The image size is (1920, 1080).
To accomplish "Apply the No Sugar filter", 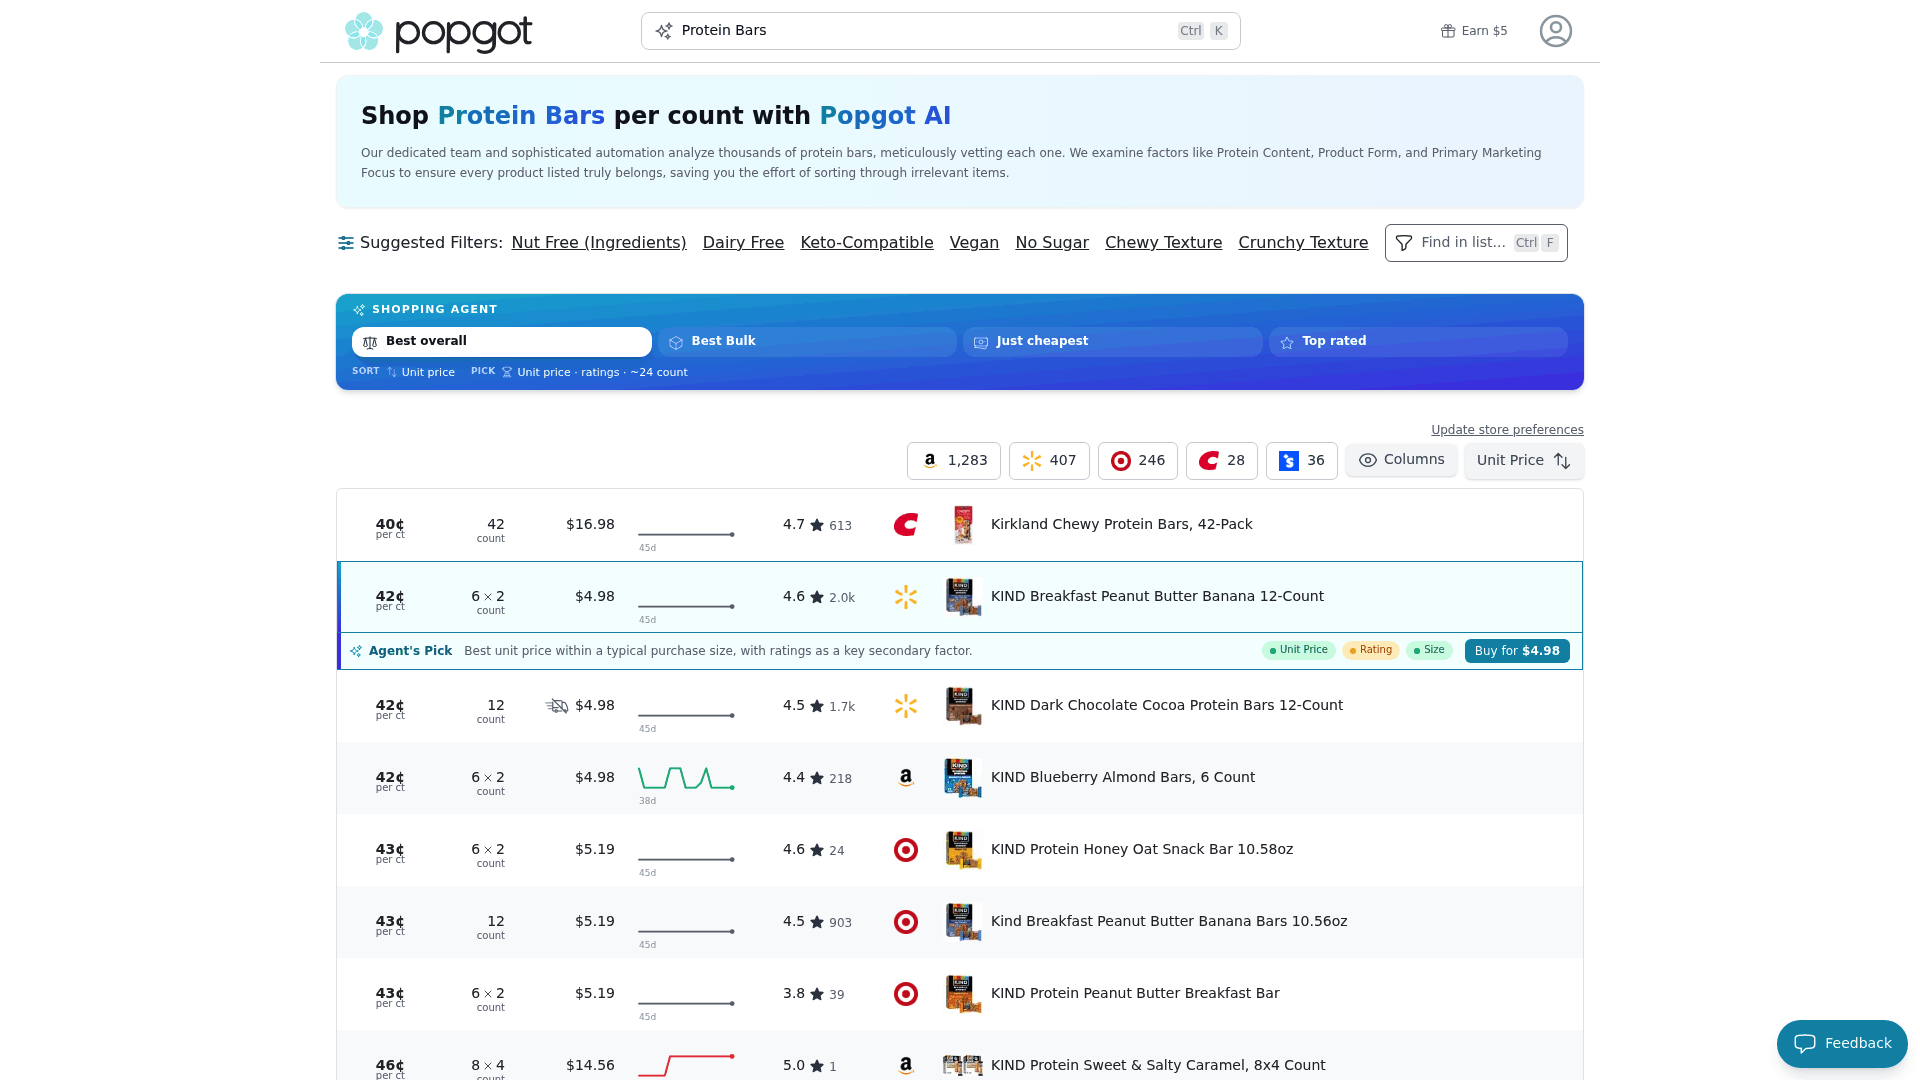I will [x=1052, y=243].
